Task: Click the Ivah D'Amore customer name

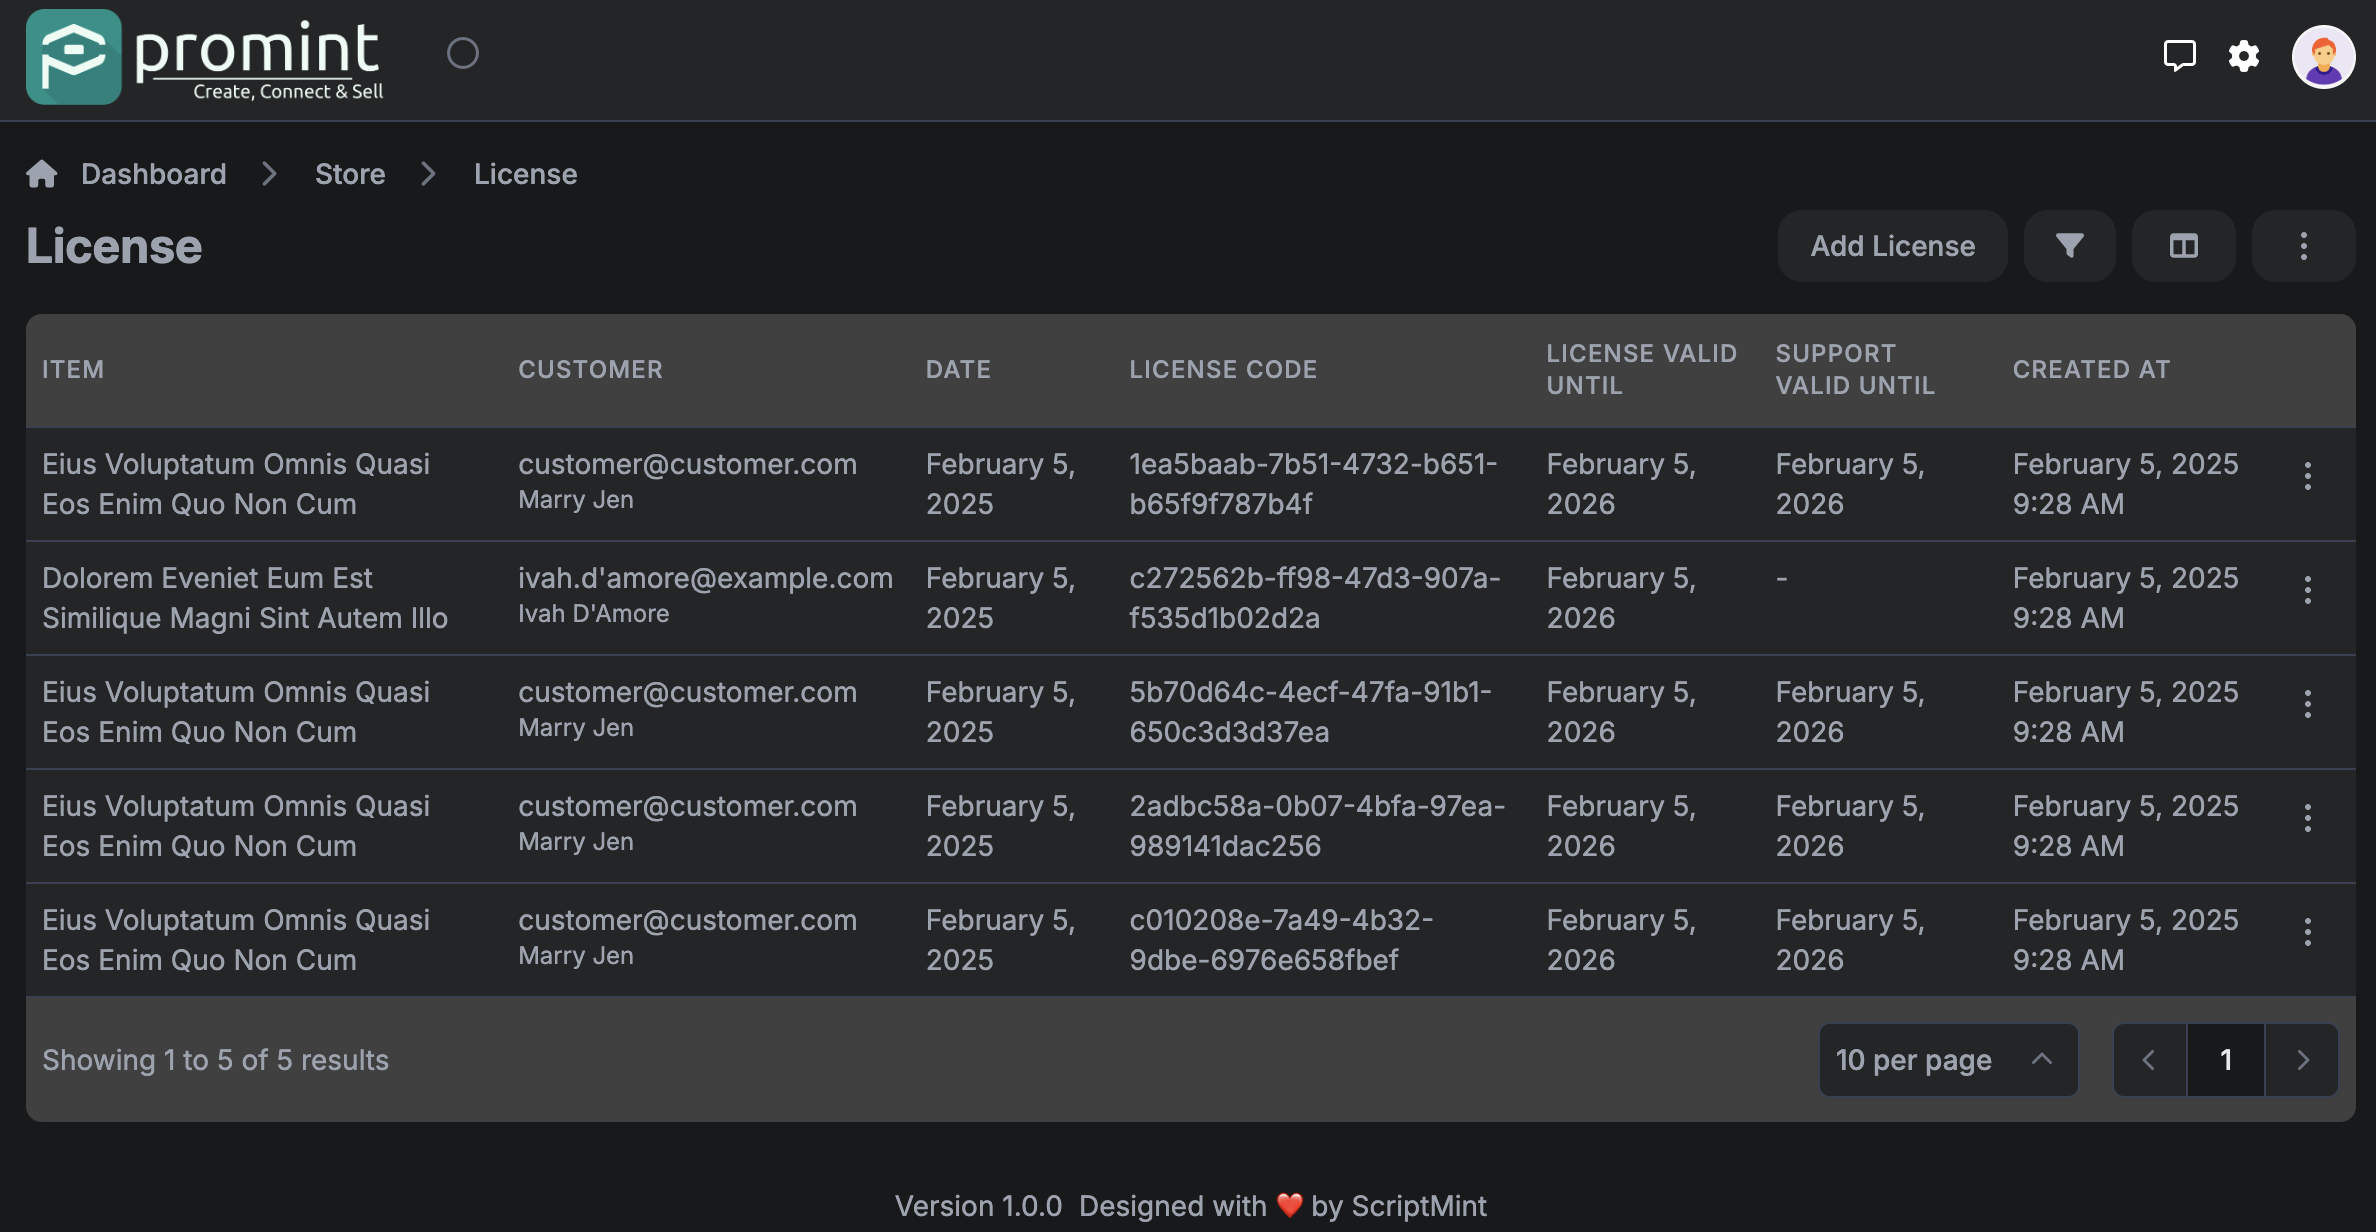Action: [593, 614]
